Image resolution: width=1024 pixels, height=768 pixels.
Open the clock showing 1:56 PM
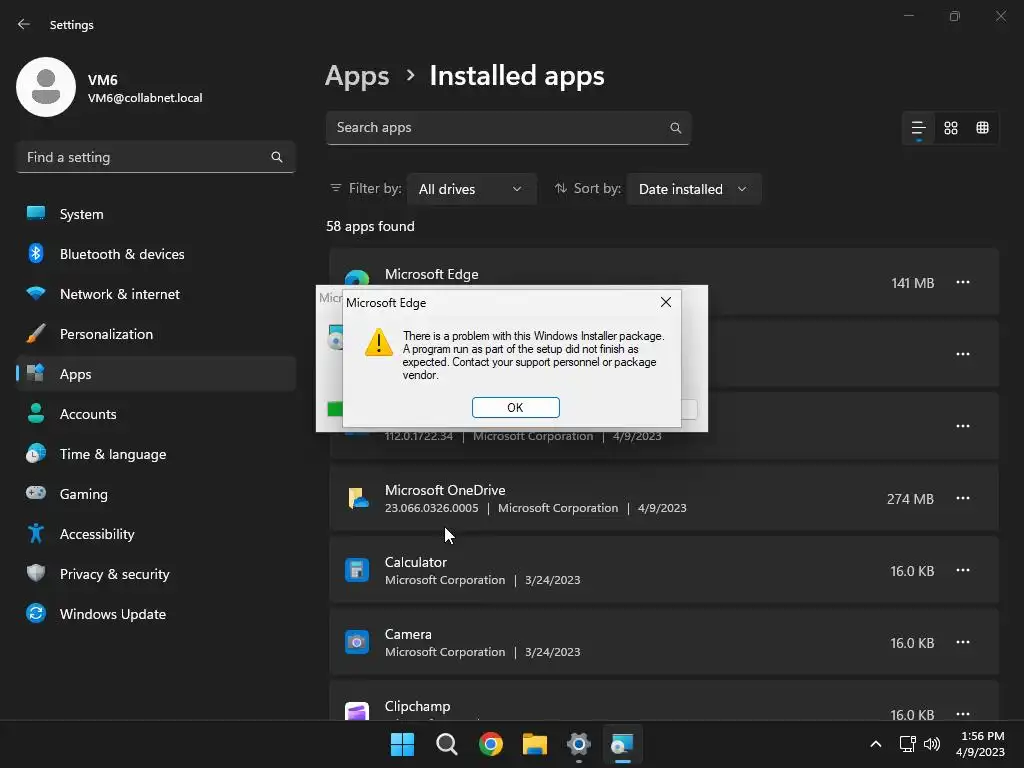tap(980, 744)
